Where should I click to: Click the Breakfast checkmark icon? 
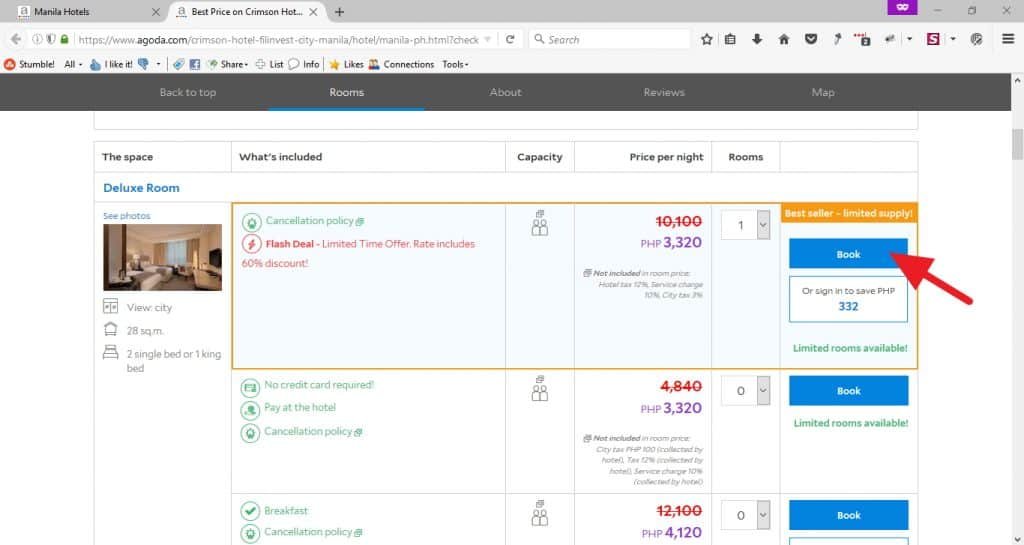pos(250,511)
